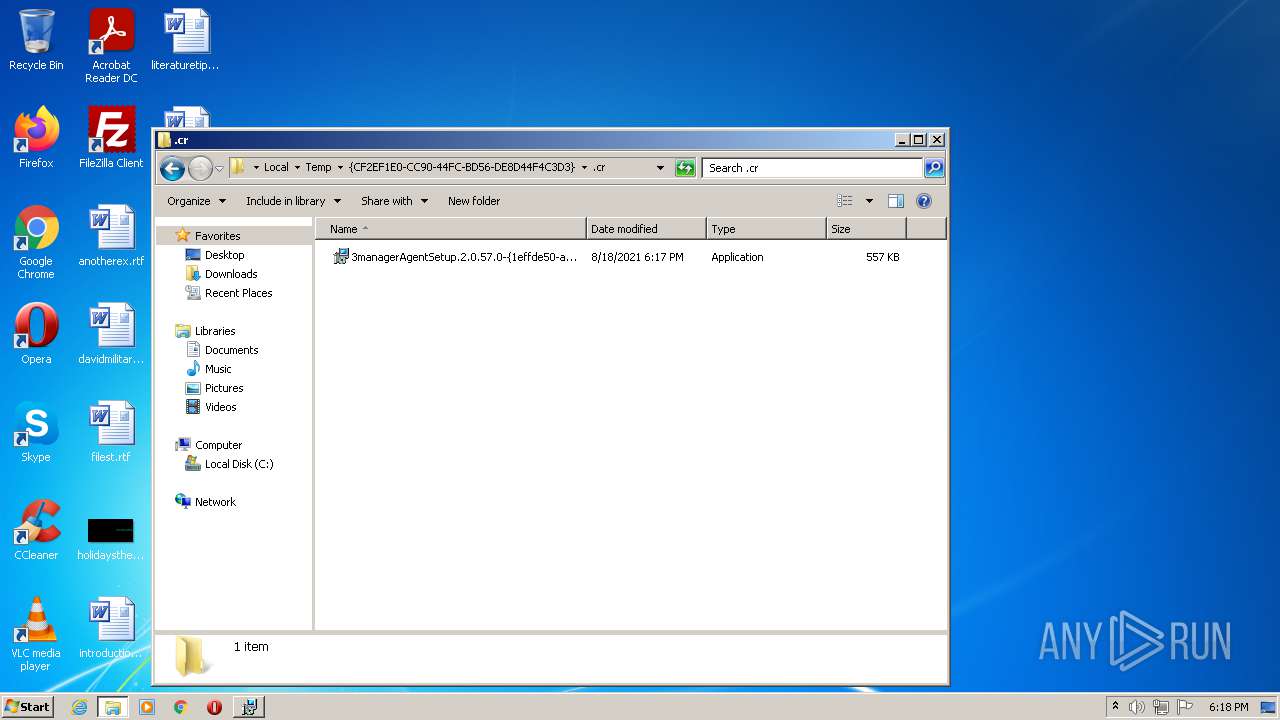1280x720 pixels.
Task: Expand dropdown after the GUID folder
Action: [584, 168]
